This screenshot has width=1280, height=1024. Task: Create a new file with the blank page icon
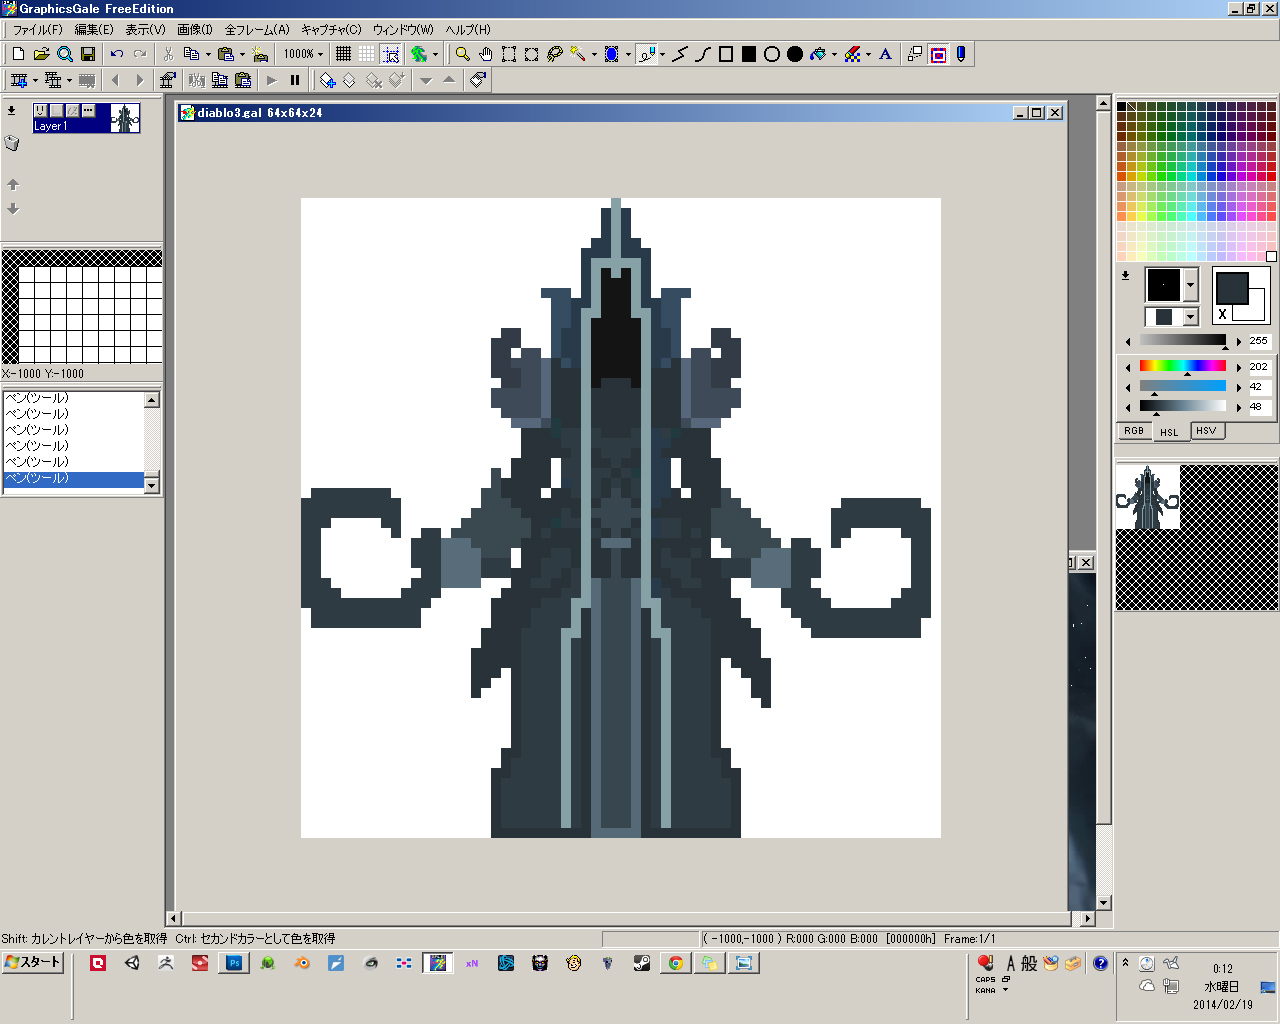pos(18,54)
